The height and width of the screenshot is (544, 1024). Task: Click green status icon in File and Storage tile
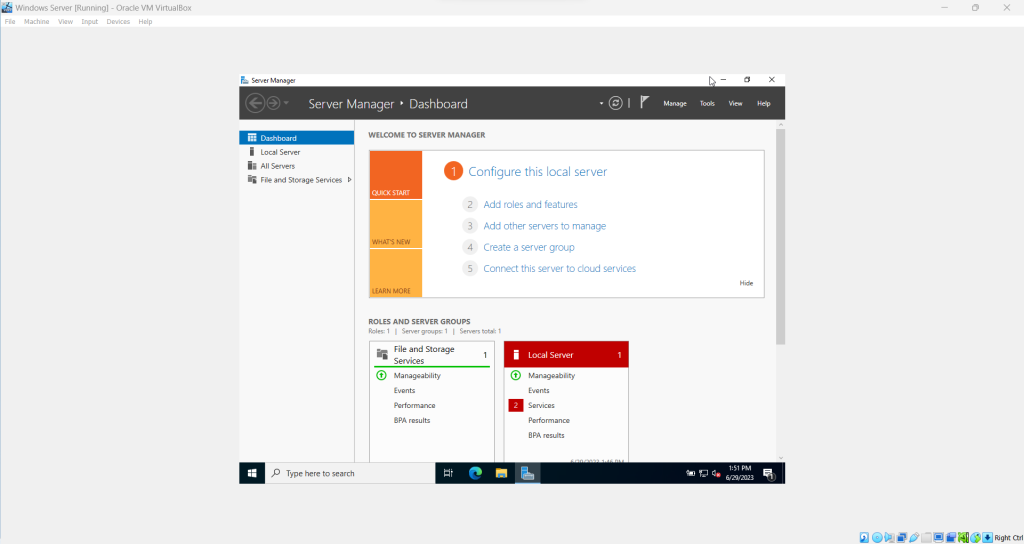[x=381, y=376]
